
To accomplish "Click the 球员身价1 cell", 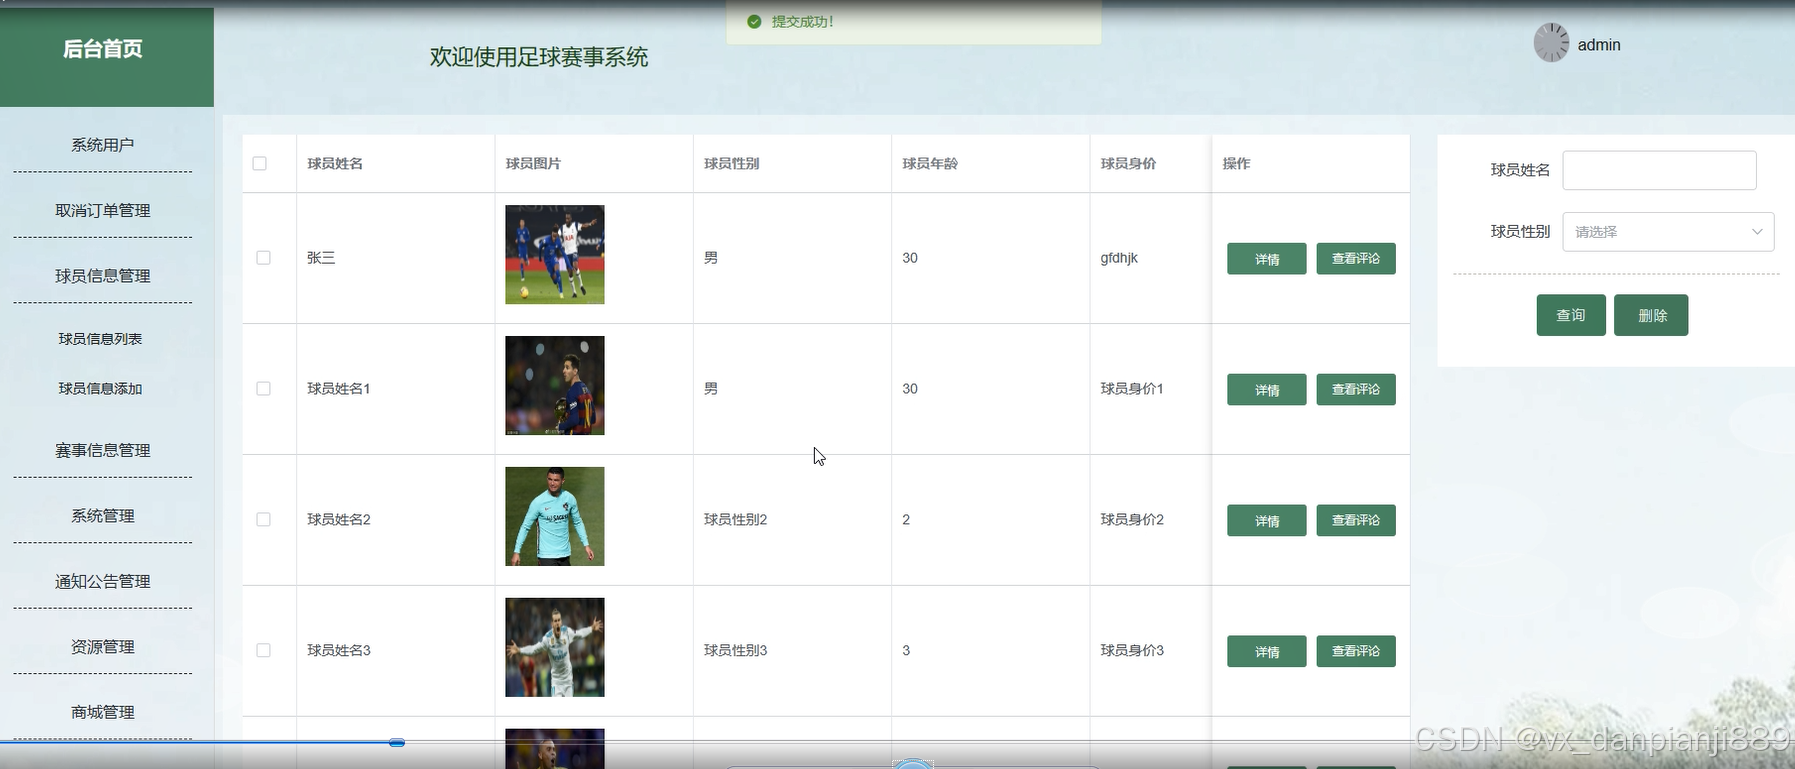I will [x=1132, y=389].
